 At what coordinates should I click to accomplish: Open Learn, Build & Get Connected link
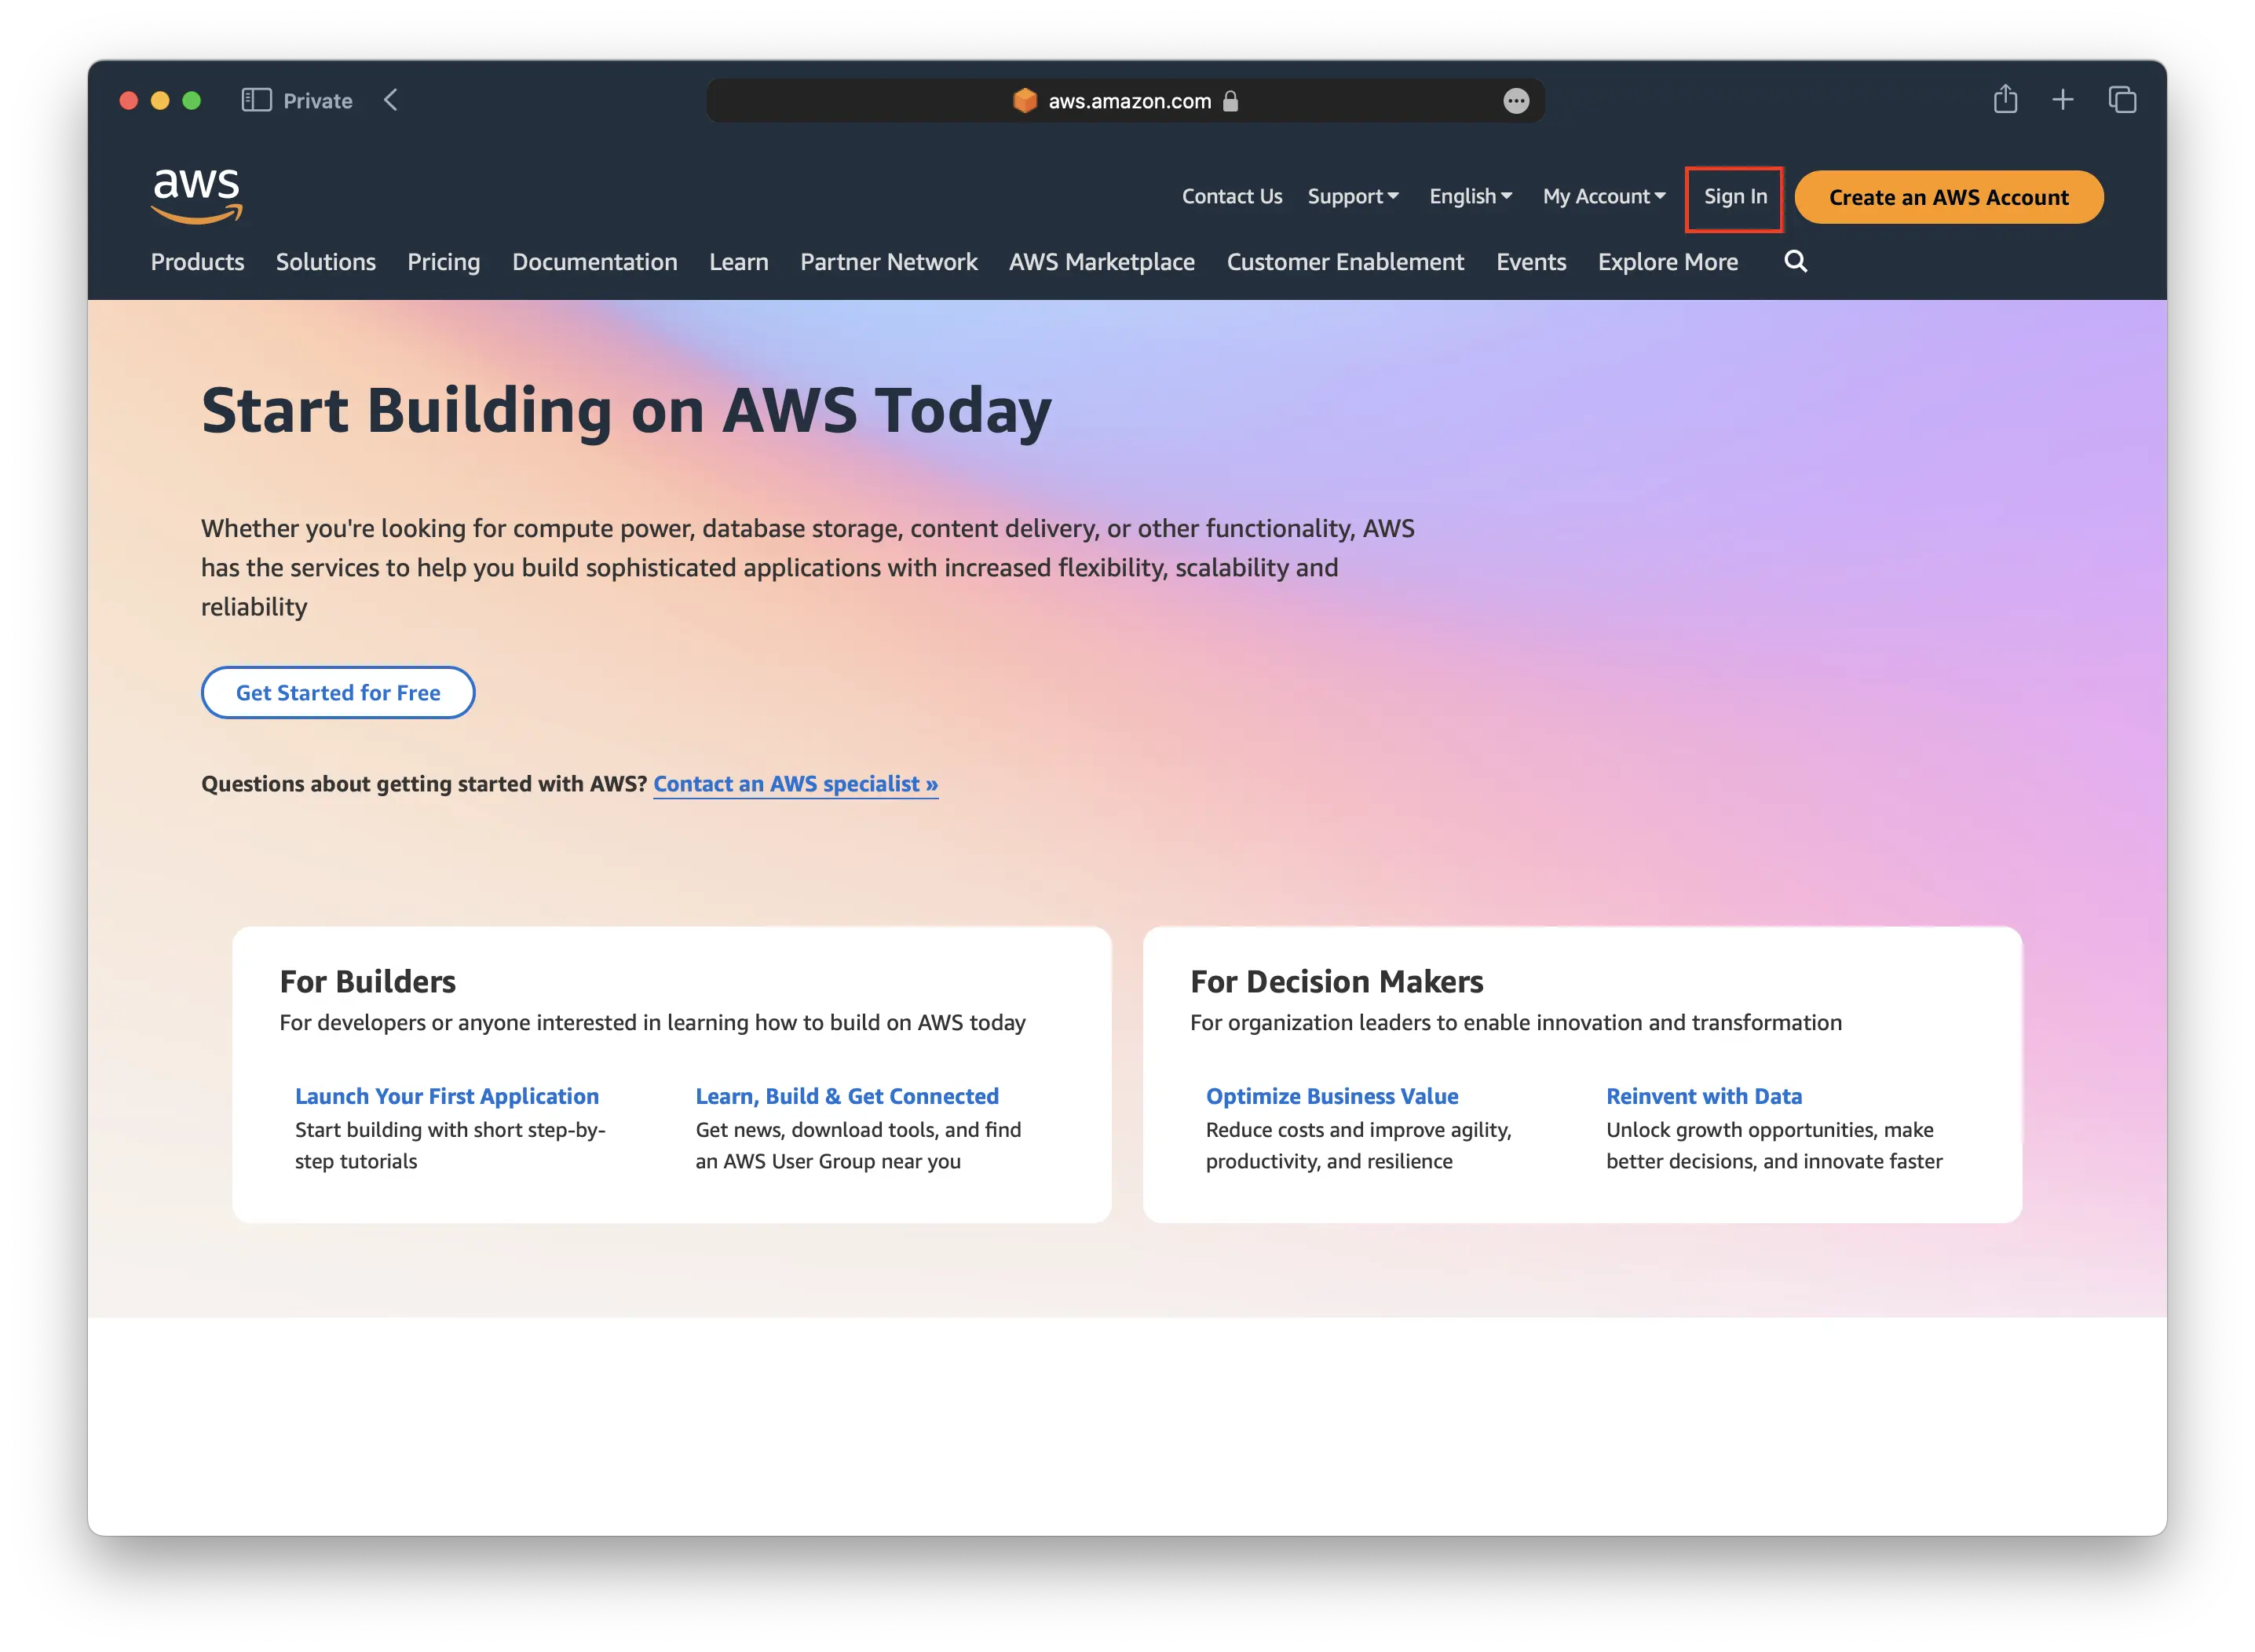847,1096
